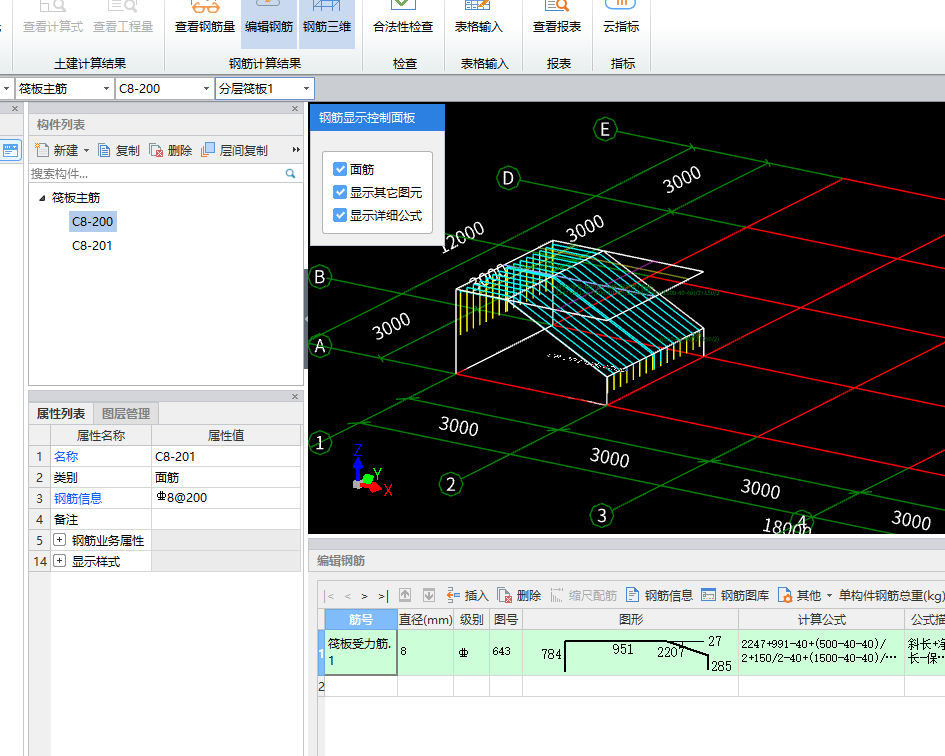Go to first rebar record
The width and height of the screenshot is (945, 756).
pyautogui.click(x=329, y=596)
